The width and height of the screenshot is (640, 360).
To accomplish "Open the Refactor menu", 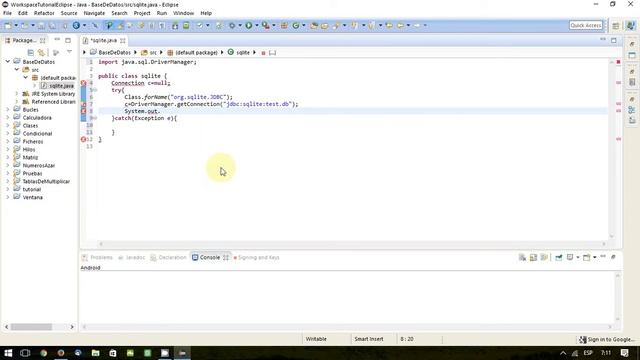I will click(44, 13).
